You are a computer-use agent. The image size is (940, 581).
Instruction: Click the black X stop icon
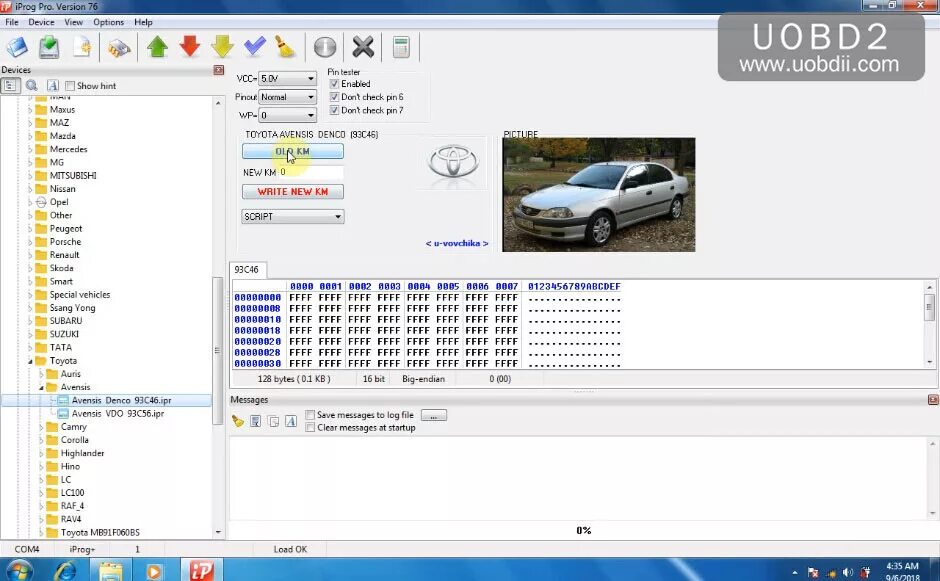tap(363, 47)
